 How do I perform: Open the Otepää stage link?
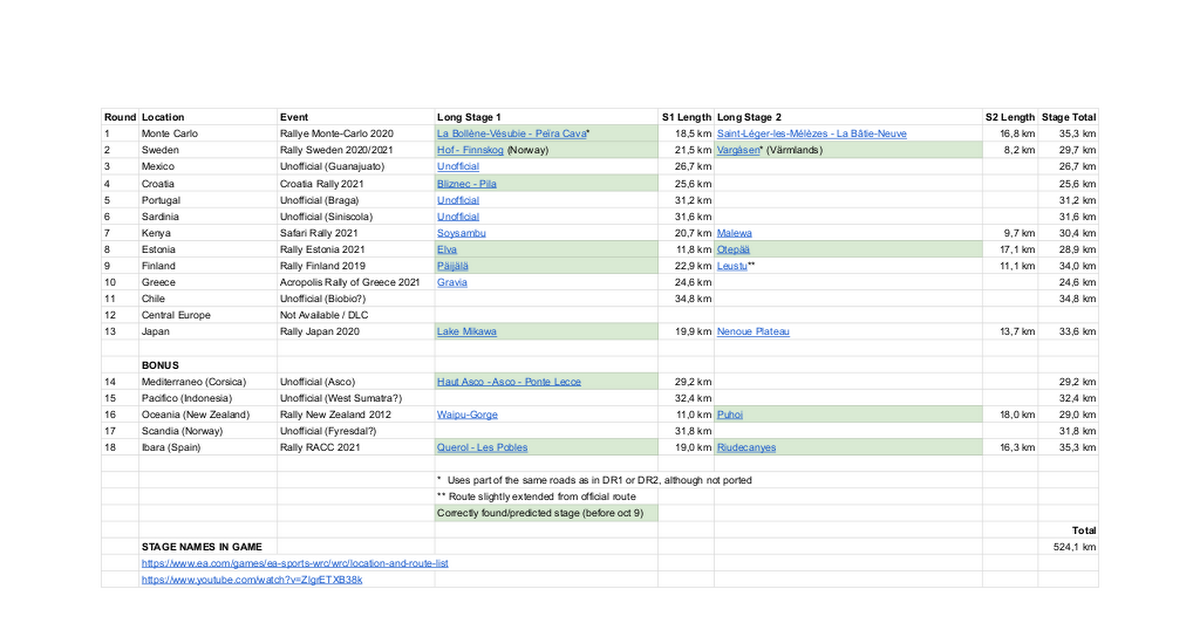pyautogui.click(x=734, y=249)
